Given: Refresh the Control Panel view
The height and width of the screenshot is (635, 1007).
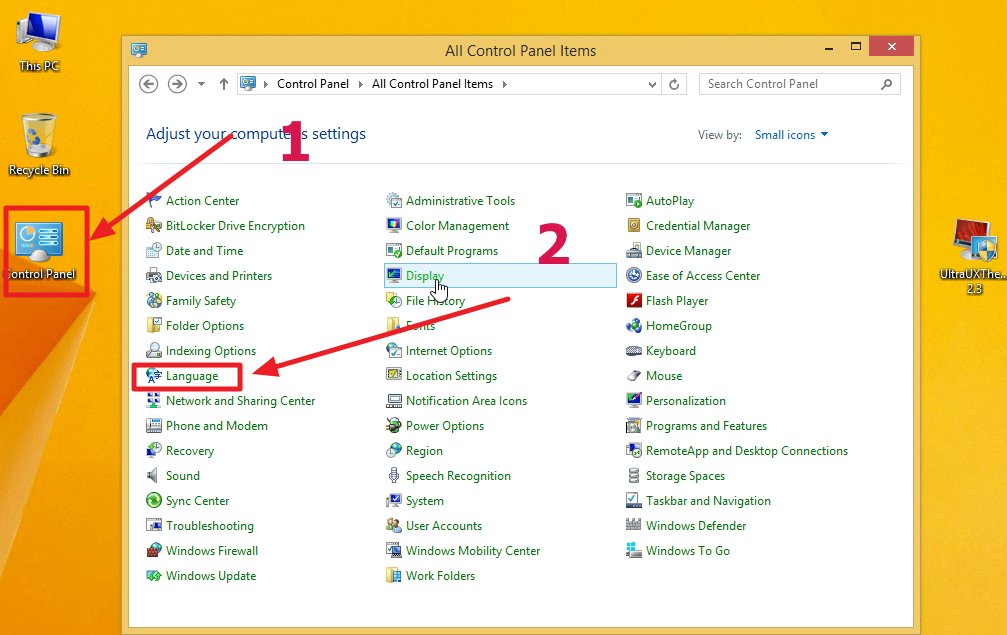Looking at the screenshot, I should (674, 84).
